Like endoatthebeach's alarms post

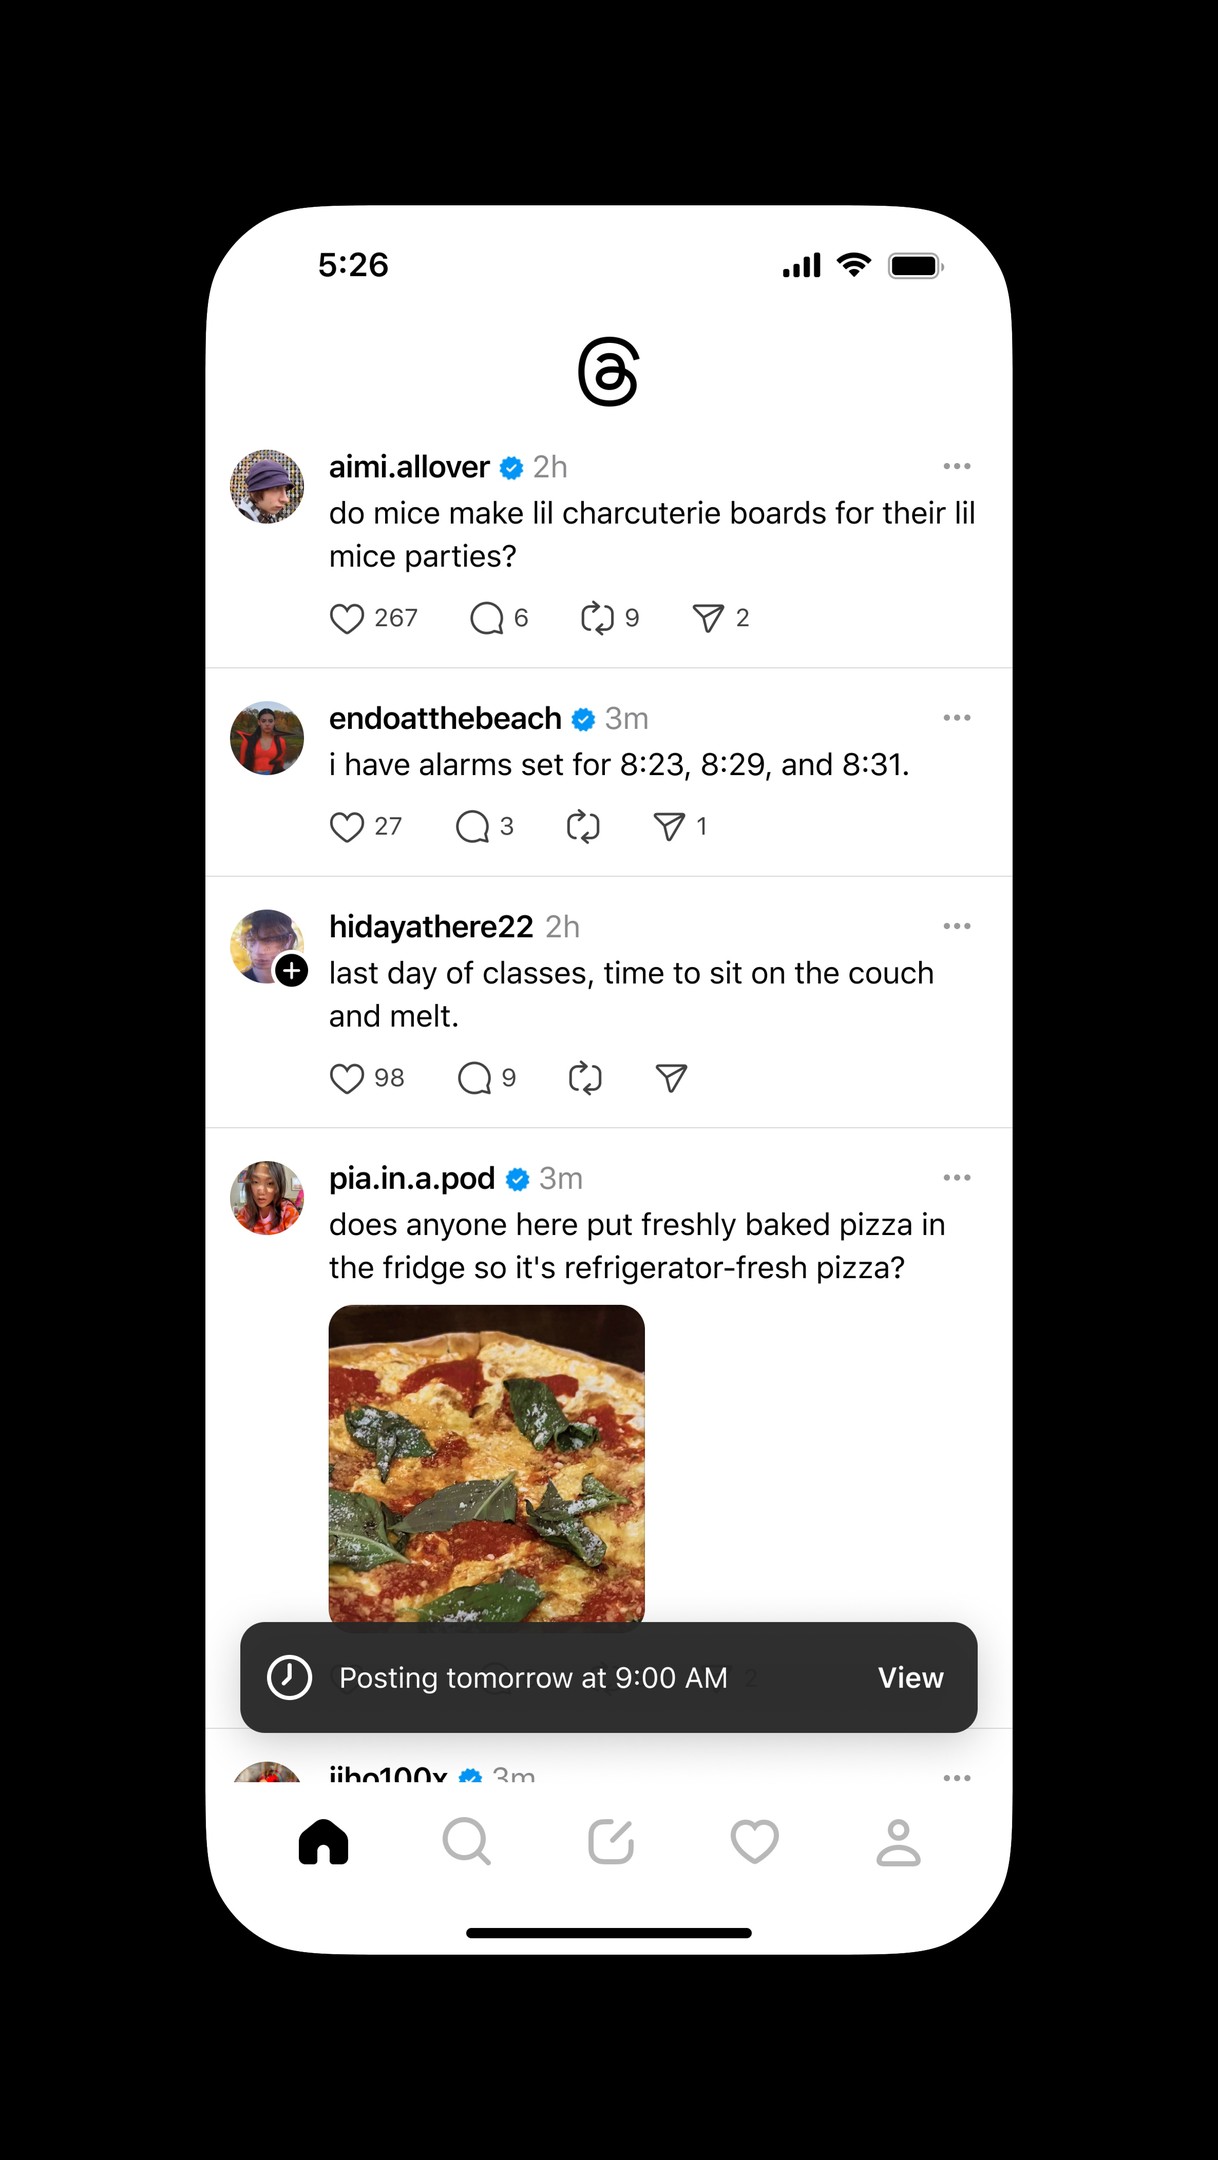coord(347,827)
